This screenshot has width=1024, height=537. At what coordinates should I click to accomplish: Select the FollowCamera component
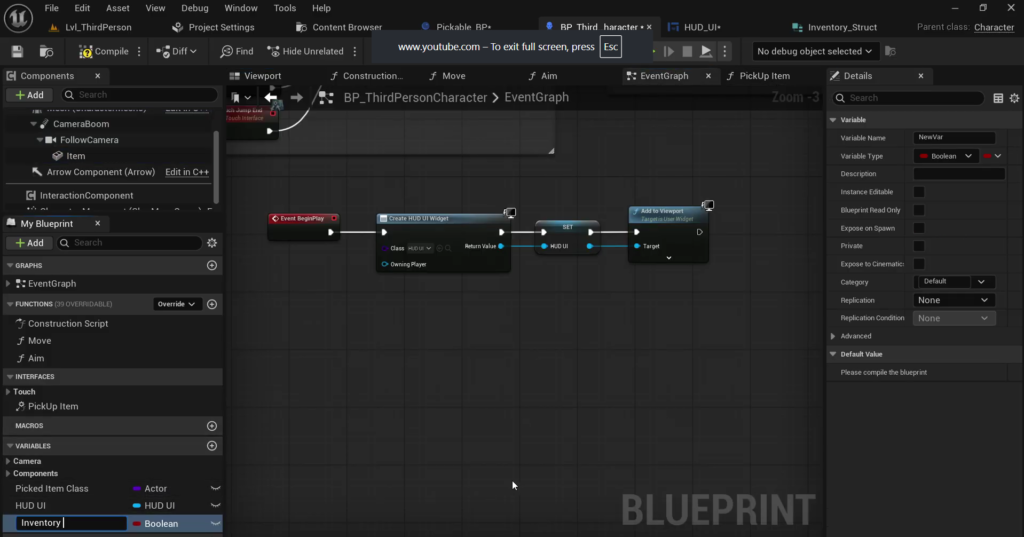89,140
